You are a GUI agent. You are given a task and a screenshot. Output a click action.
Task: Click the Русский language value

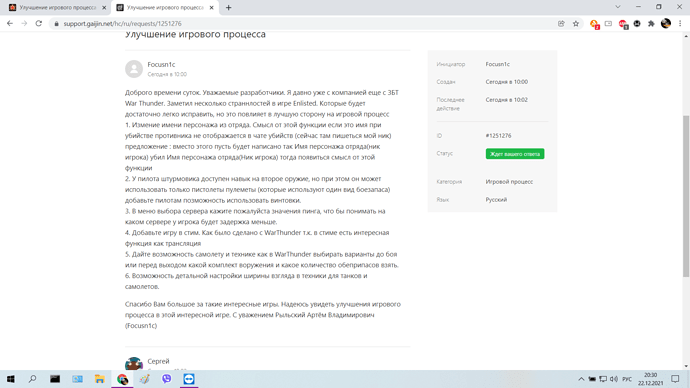[496, 200]
